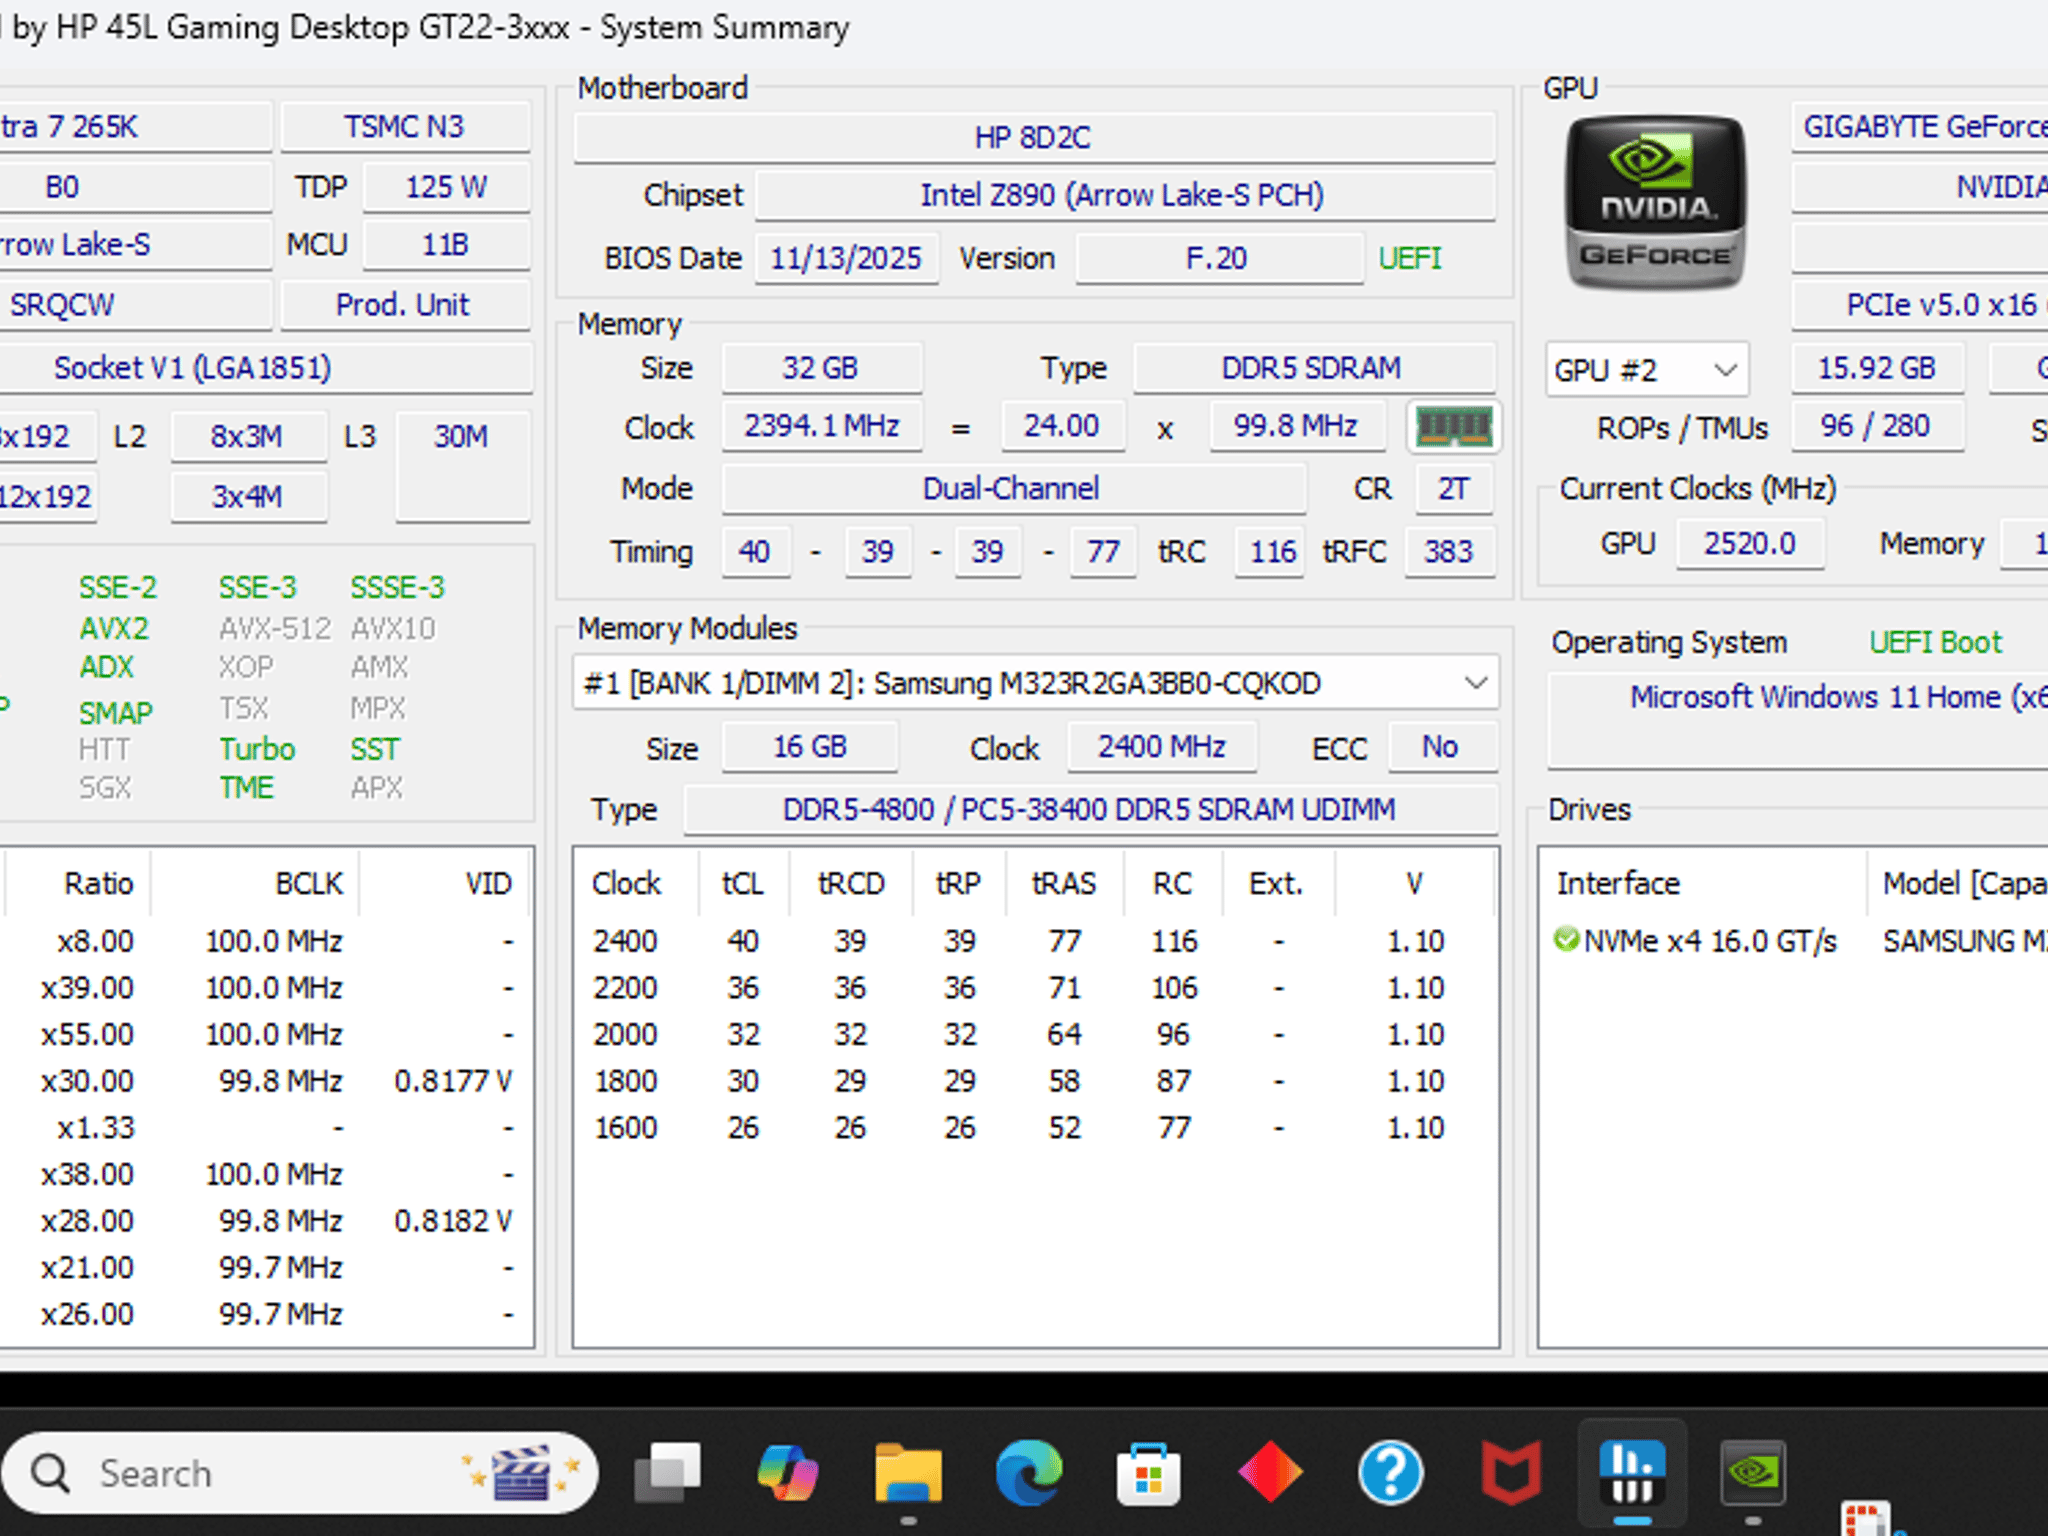
Task: Click the Turbo feature label
Action: click(x=257, y=749)
